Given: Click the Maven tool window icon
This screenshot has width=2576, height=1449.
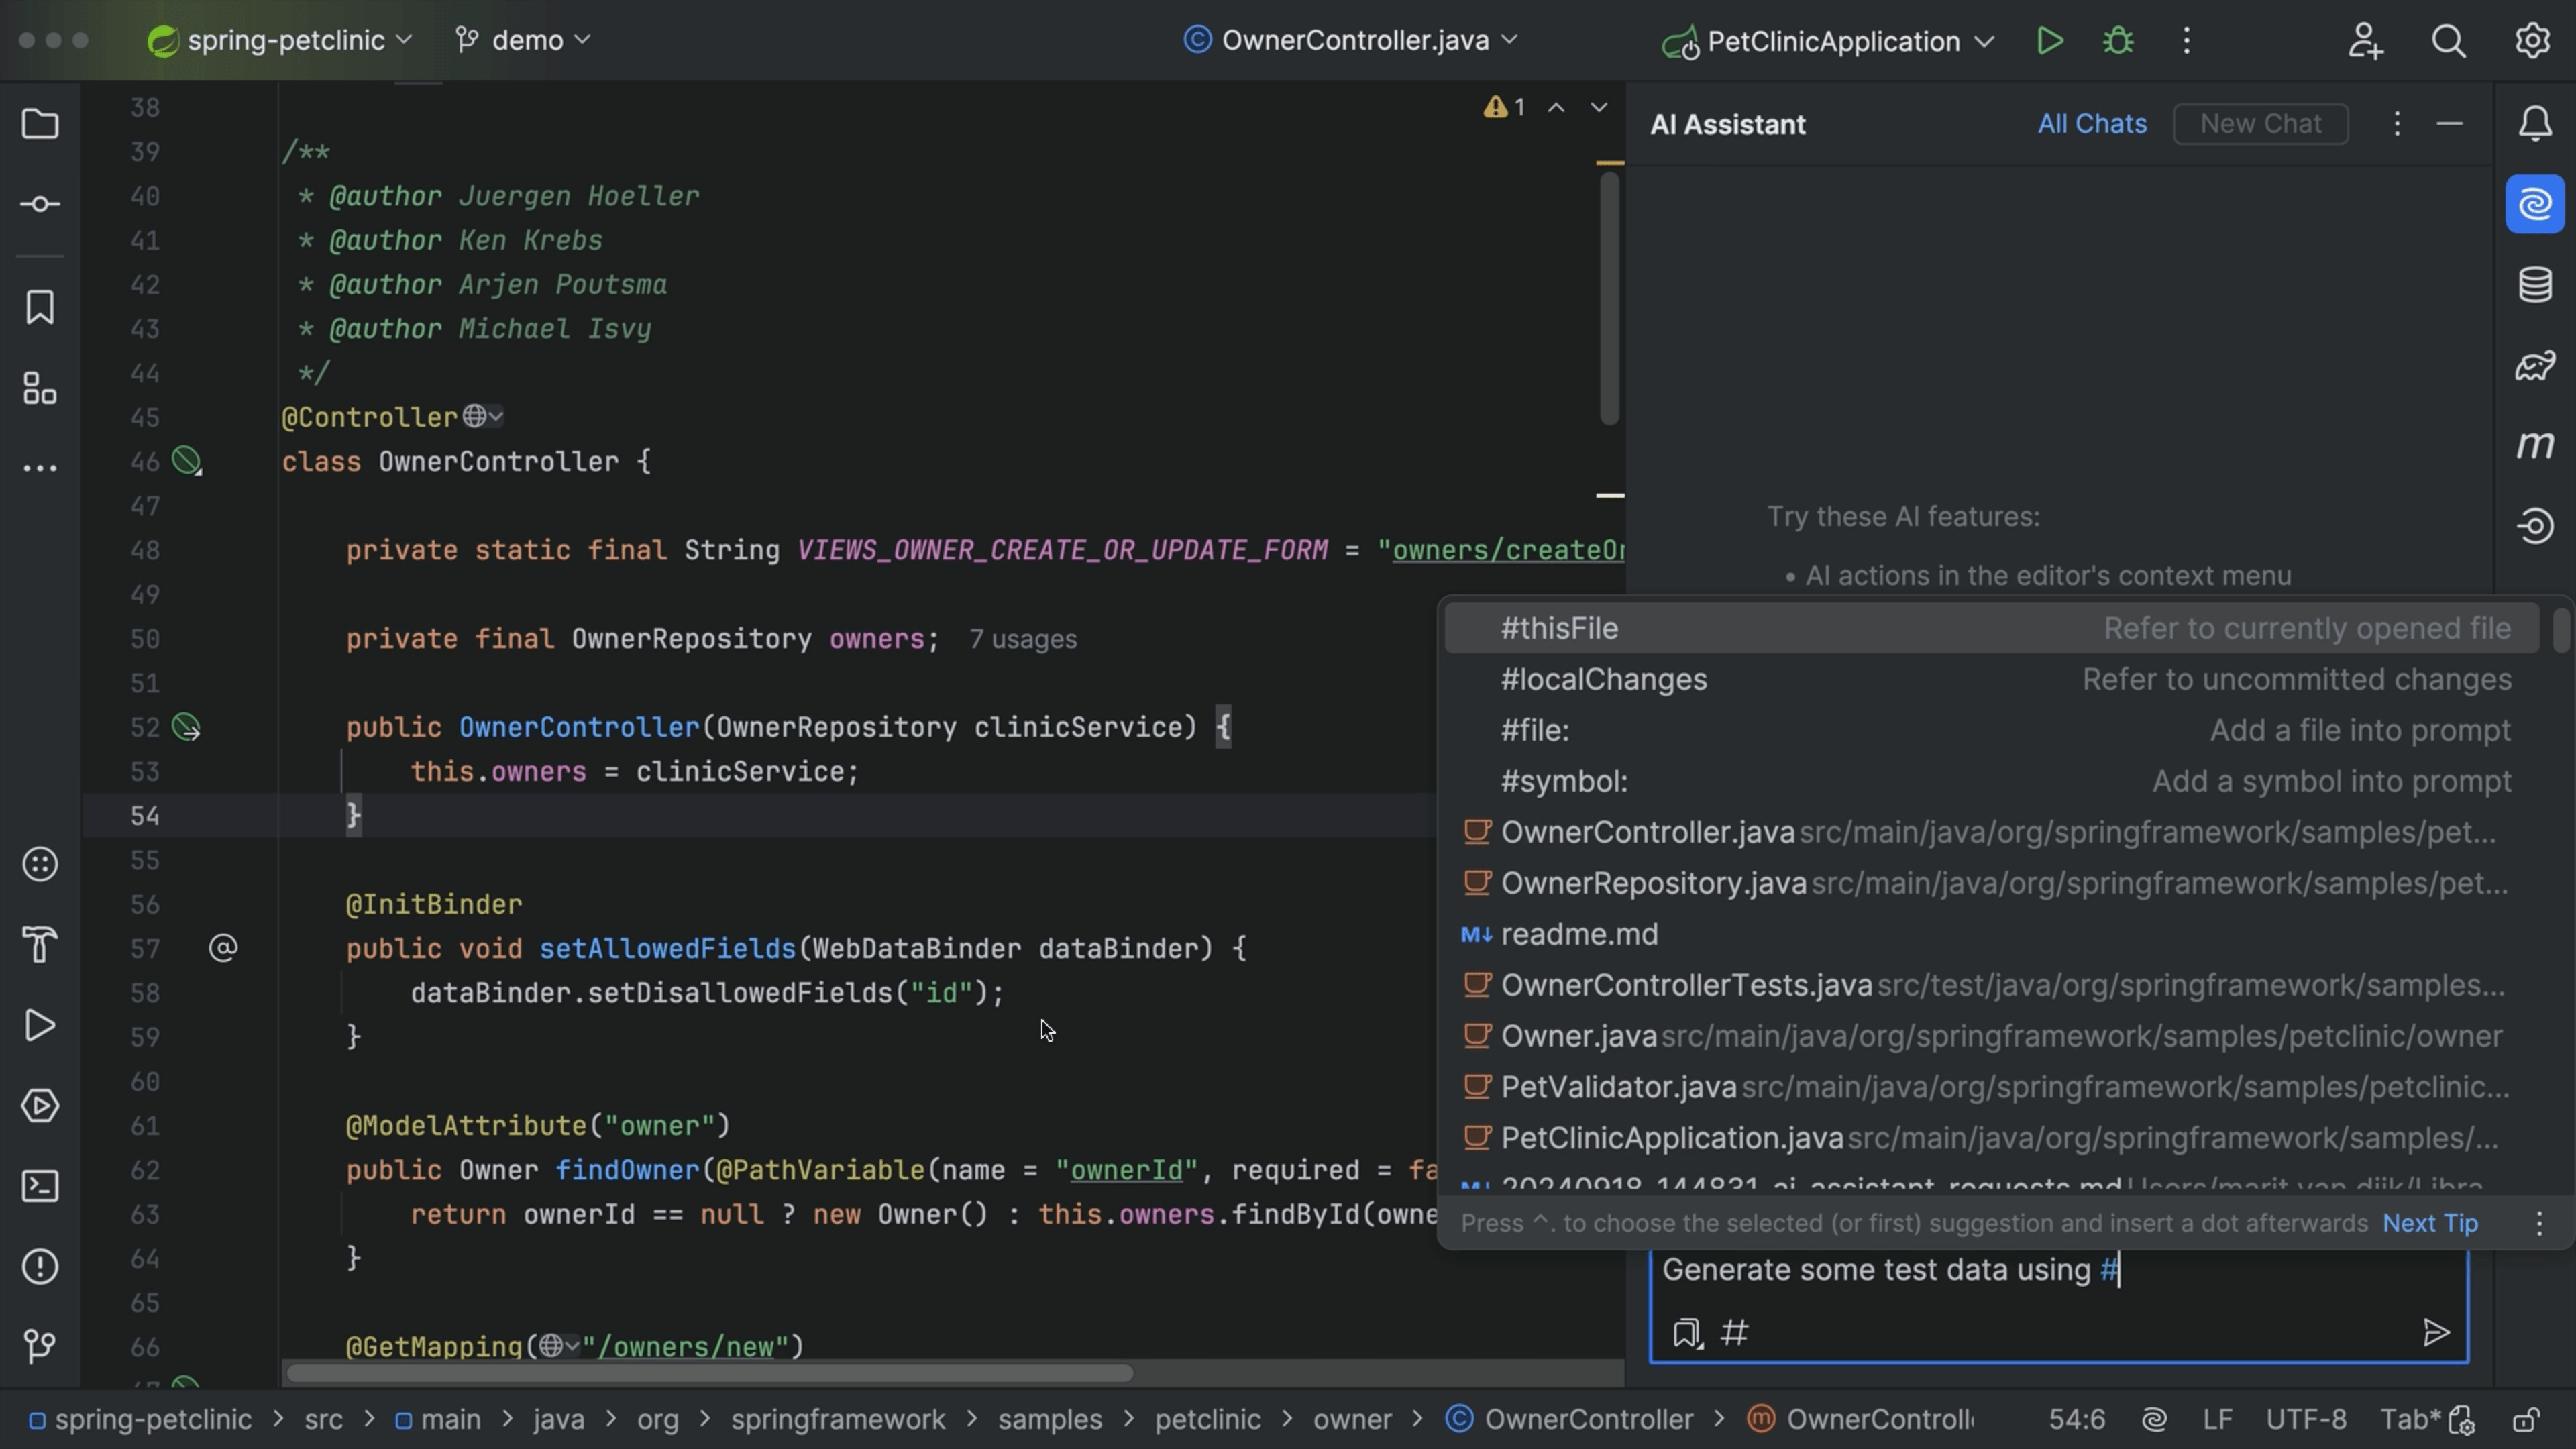Looking at the screenshot, I should tap(2535, 445).
